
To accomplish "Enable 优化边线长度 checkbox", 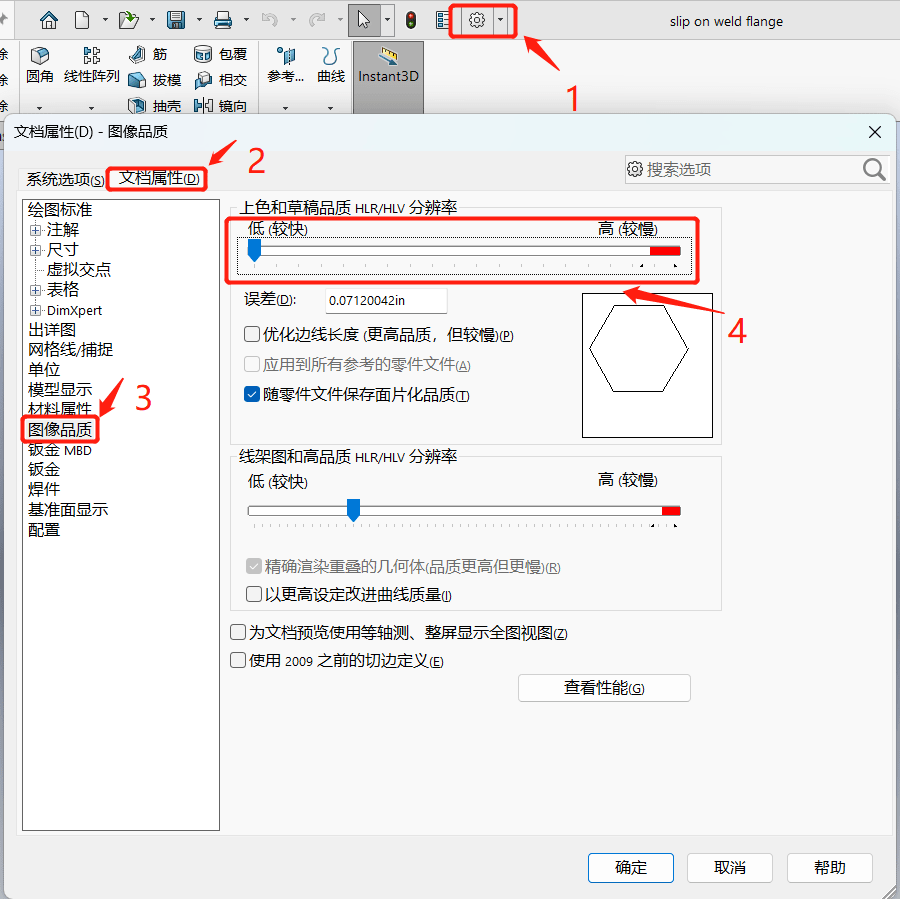I will tap(252, 334).
